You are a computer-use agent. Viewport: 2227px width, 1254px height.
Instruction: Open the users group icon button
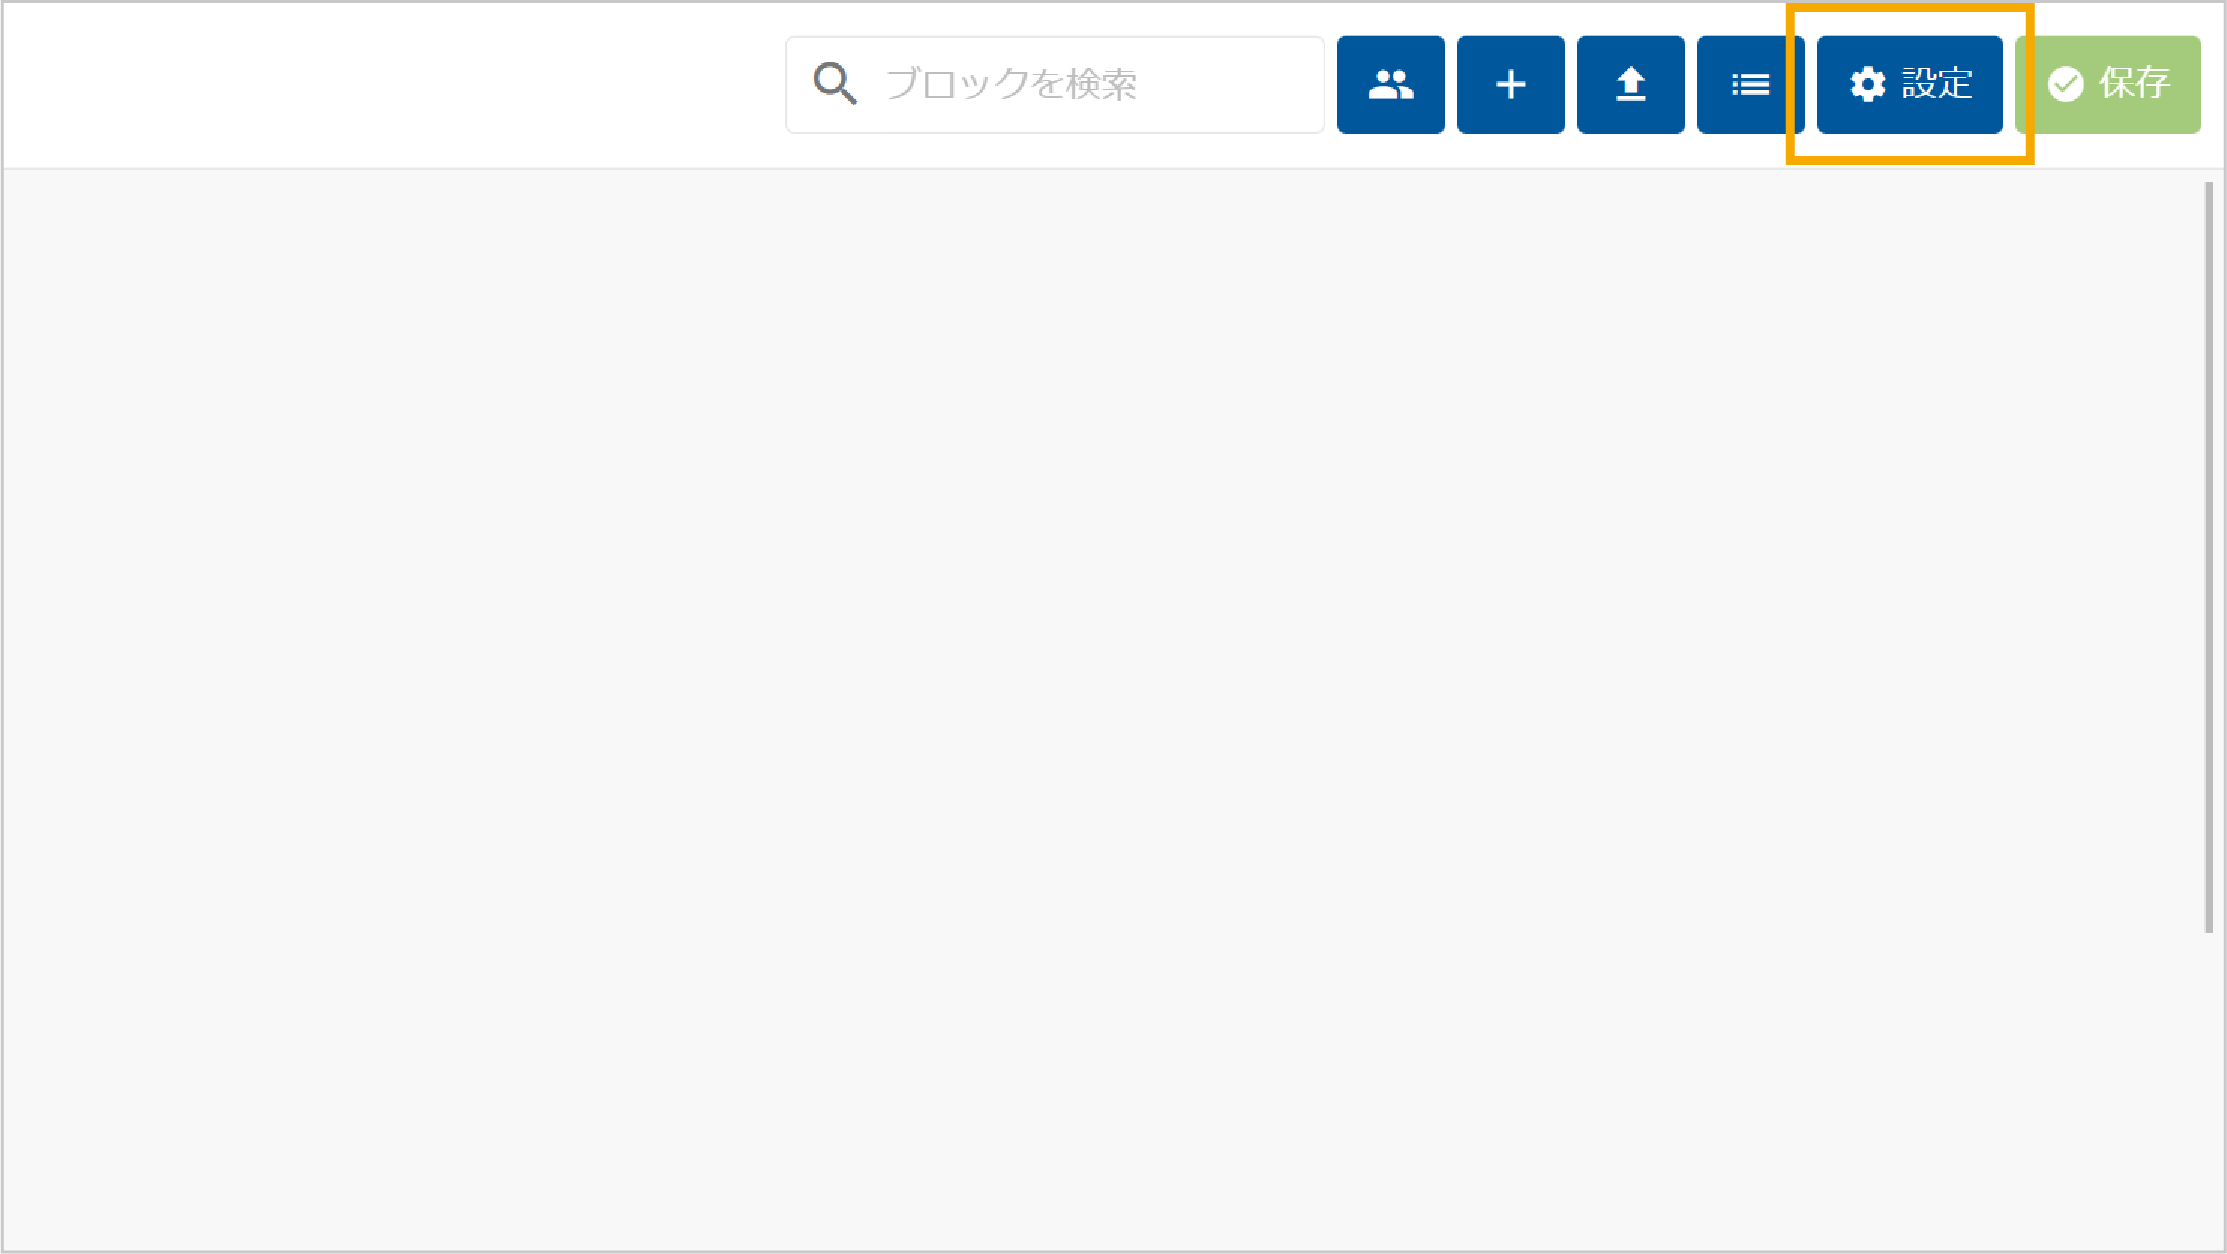(1390, 85)
